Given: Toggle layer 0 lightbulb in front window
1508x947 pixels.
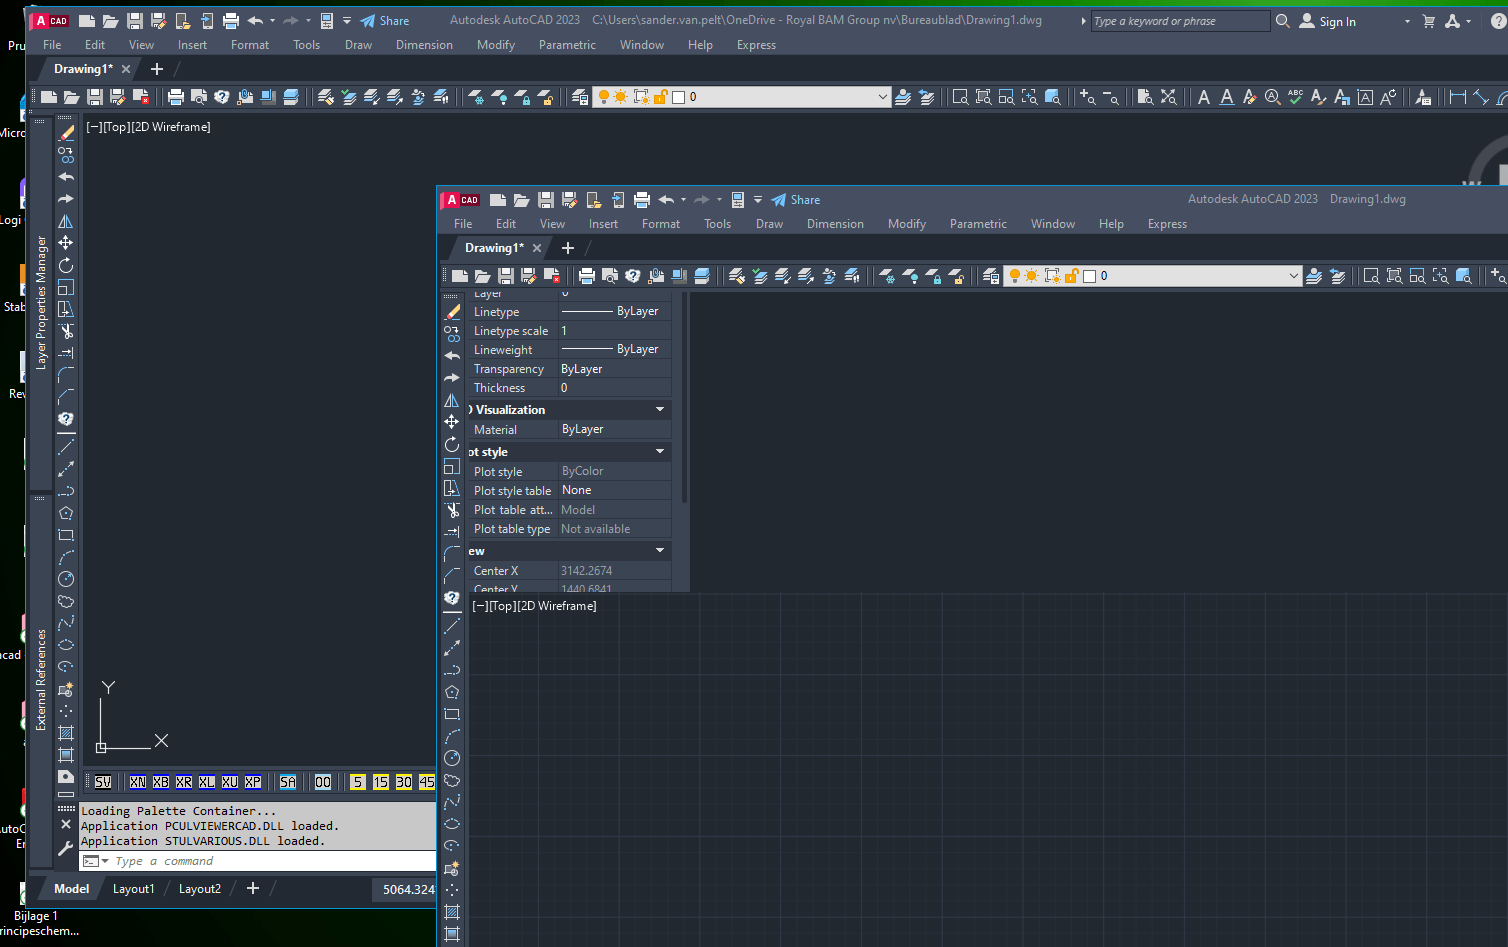Looking at the screenshot, I should 1014,276.
